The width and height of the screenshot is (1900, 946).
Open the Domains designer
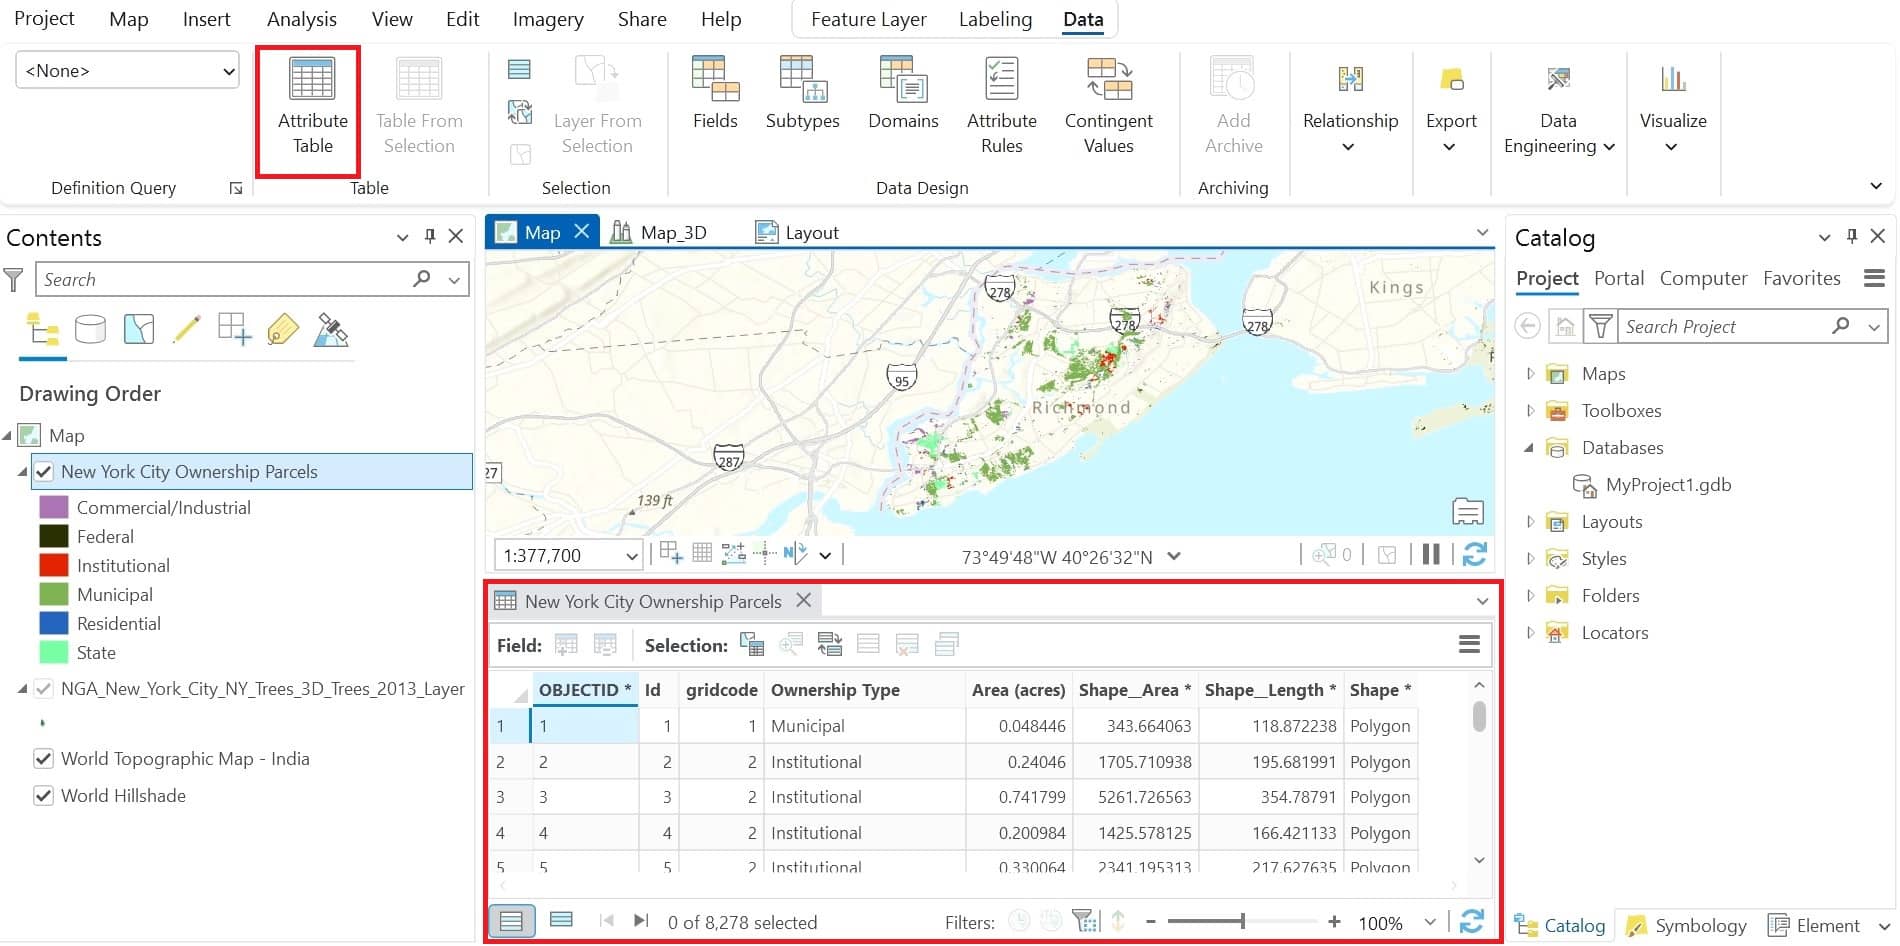pos(903,105)
